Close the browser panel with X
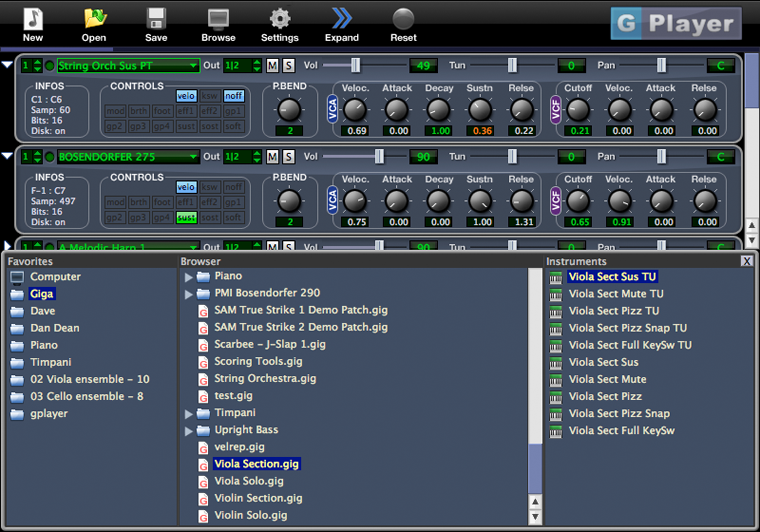This screenshot has height=532, width=760. (746, 261)
